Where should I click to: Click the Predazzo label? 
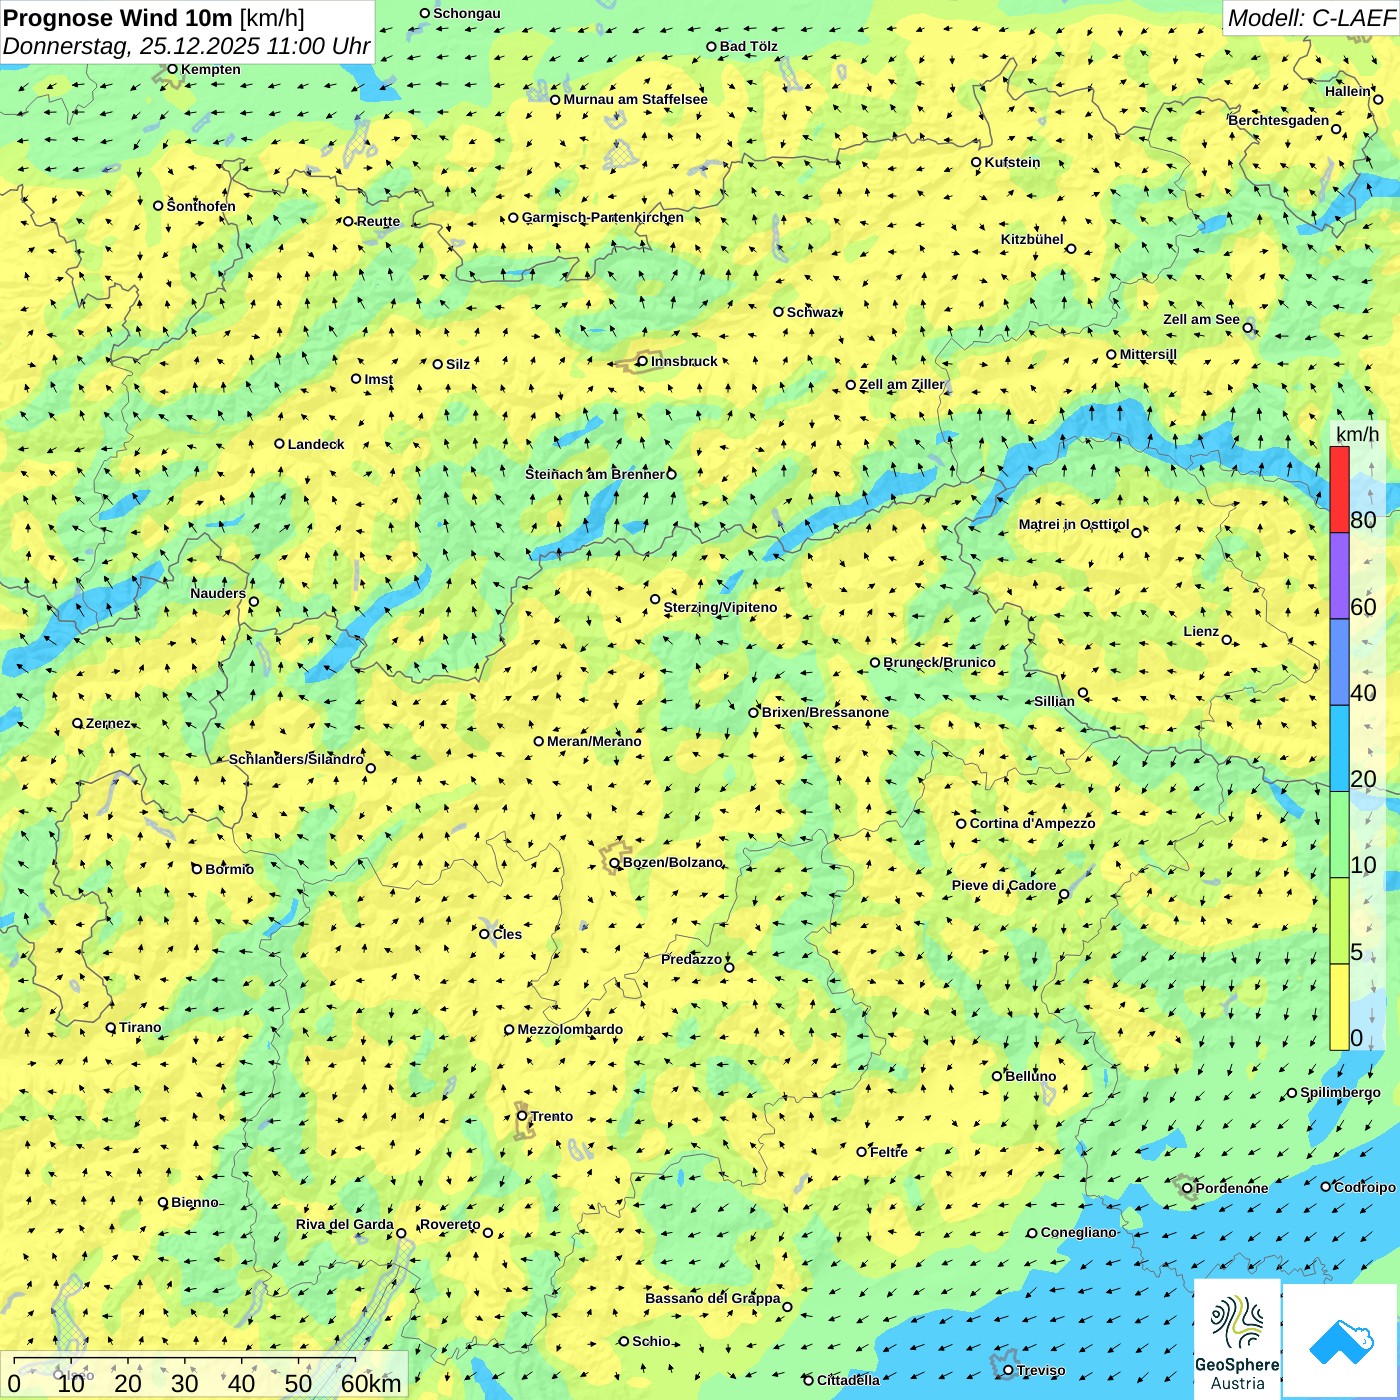tap(691, 959)
